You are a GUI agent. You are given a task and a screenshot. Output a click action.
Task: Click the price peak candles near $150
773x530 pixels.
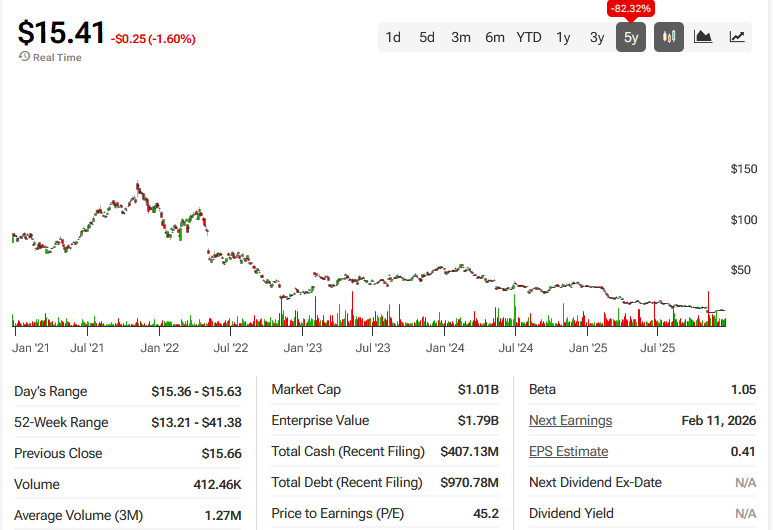tap(137, 187)
